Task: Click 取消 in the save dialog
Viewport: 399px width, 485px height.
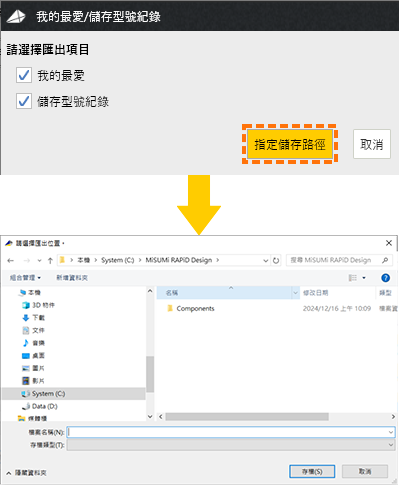Action: (365, 471)
